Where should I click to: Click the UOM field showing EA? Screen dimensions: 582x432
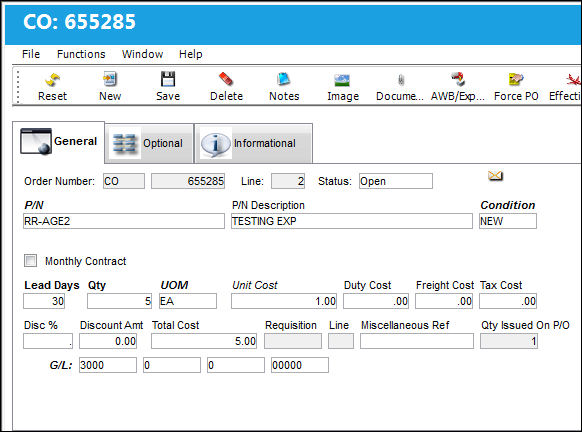pos(188,301)
